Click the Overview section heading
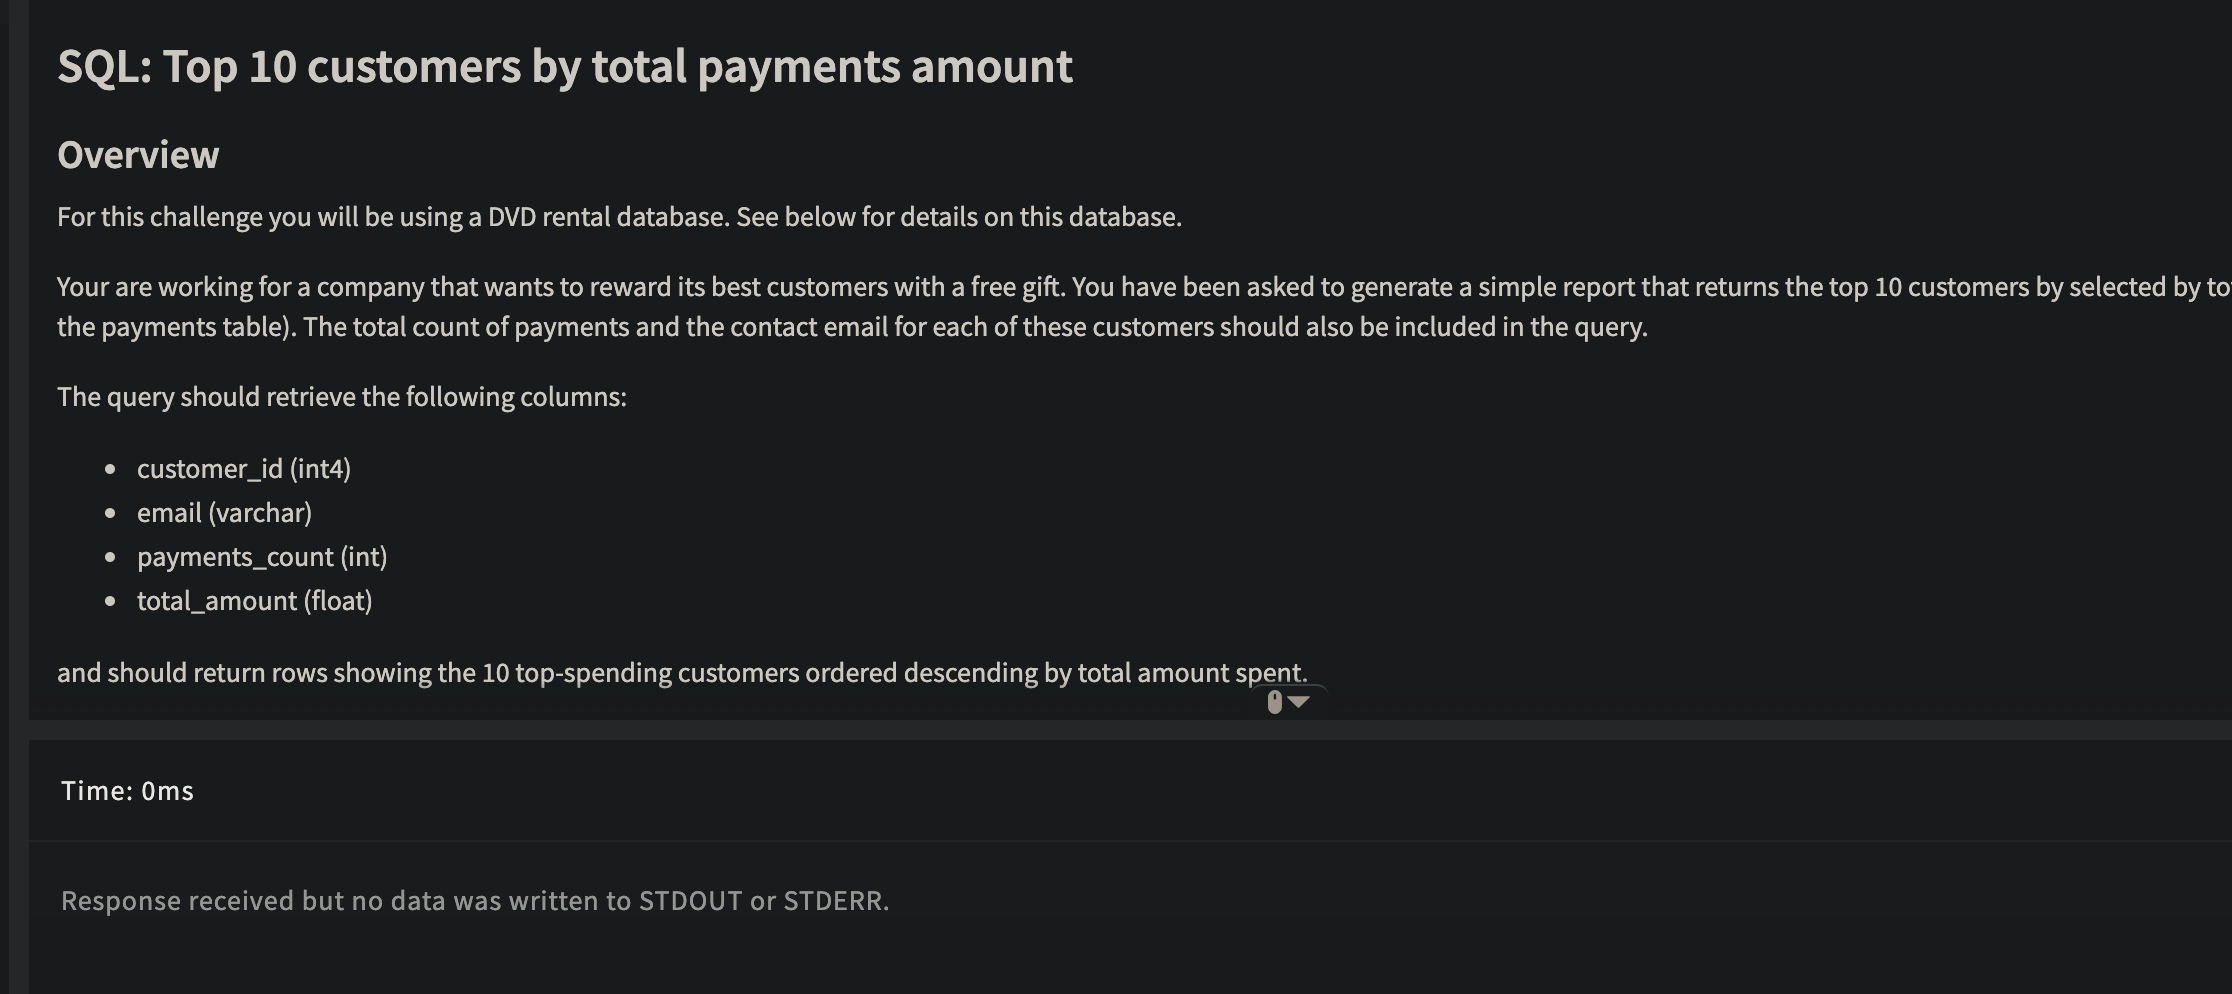Image resolution: width=2232 pixels, height=994 pixels. click(138, 154)
